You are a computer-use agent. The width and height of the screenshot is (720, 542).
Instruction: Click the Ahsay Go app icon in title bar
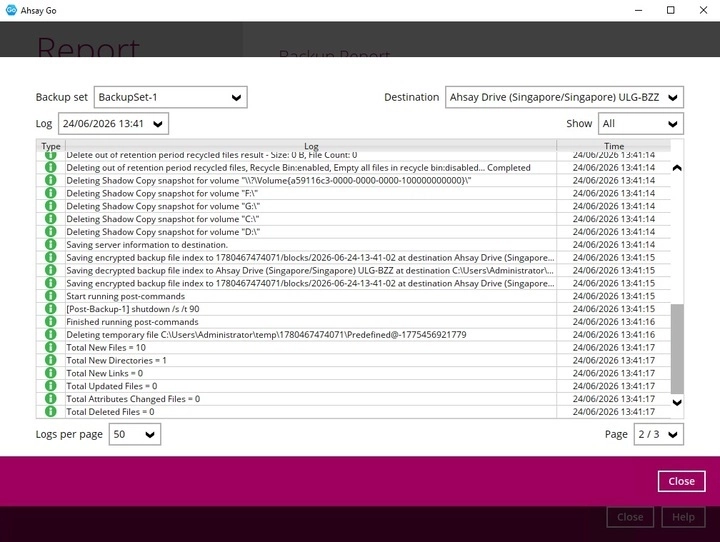tap(11, 10)
